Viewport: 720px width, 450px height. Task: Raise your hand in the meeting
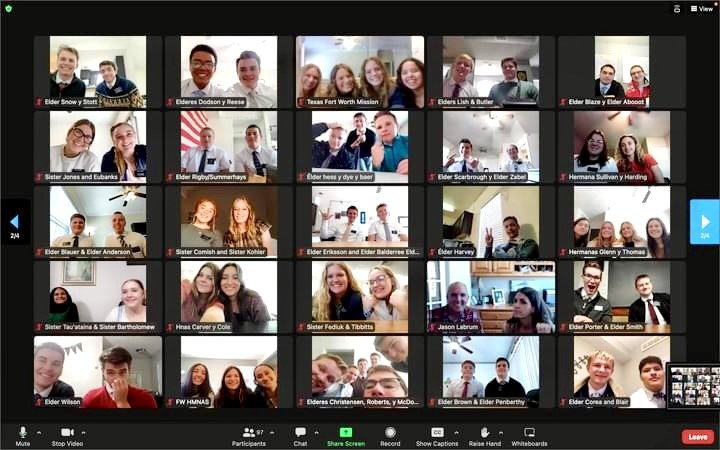click(x=484, y=436)
